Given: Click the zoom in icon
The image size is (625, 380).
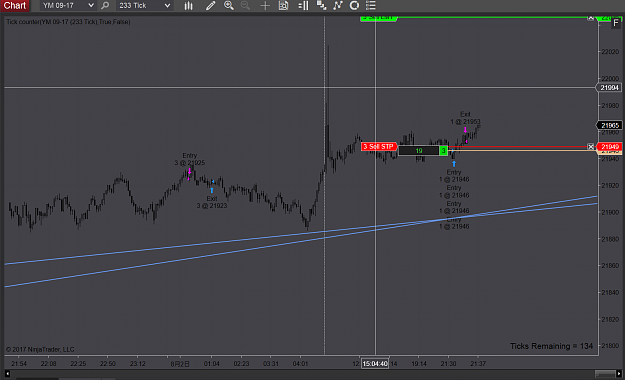Looking at the screenshot, I should (x=229, y=6).
